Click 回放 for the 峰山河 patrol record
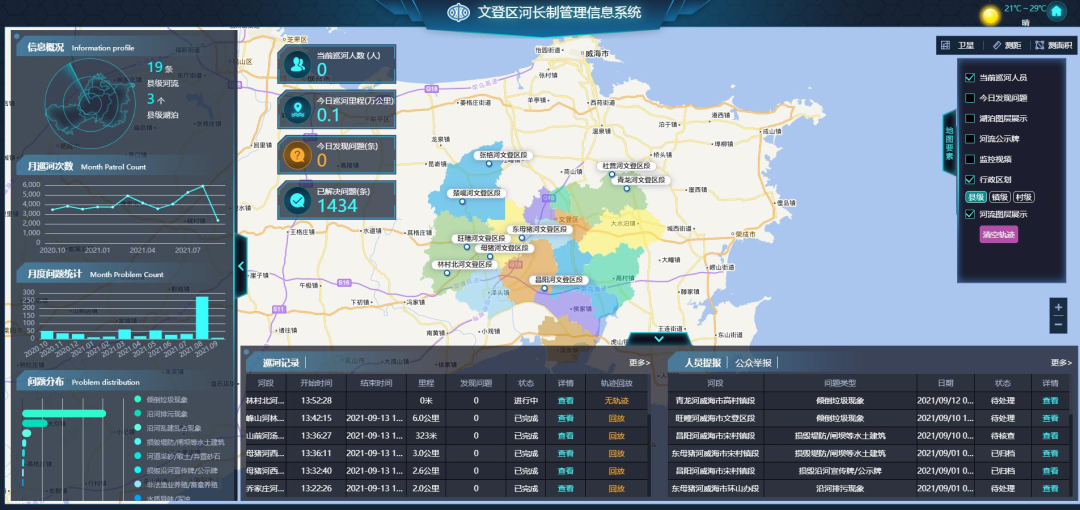This screenshot has height=510, width=1080. (616, 418)
